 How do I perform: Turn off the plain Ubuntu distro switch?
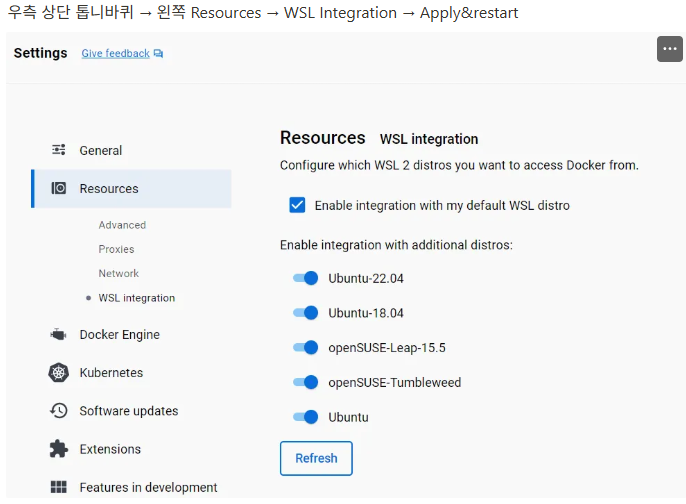click(305, 417)
